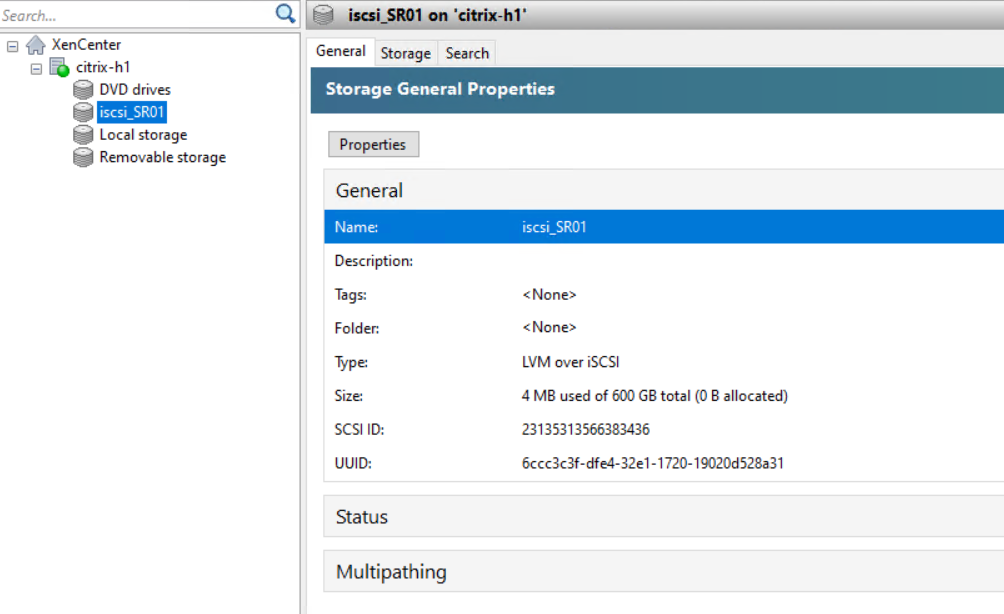
Task: Select Removable storage in the tree
Action: click(163, 158)
